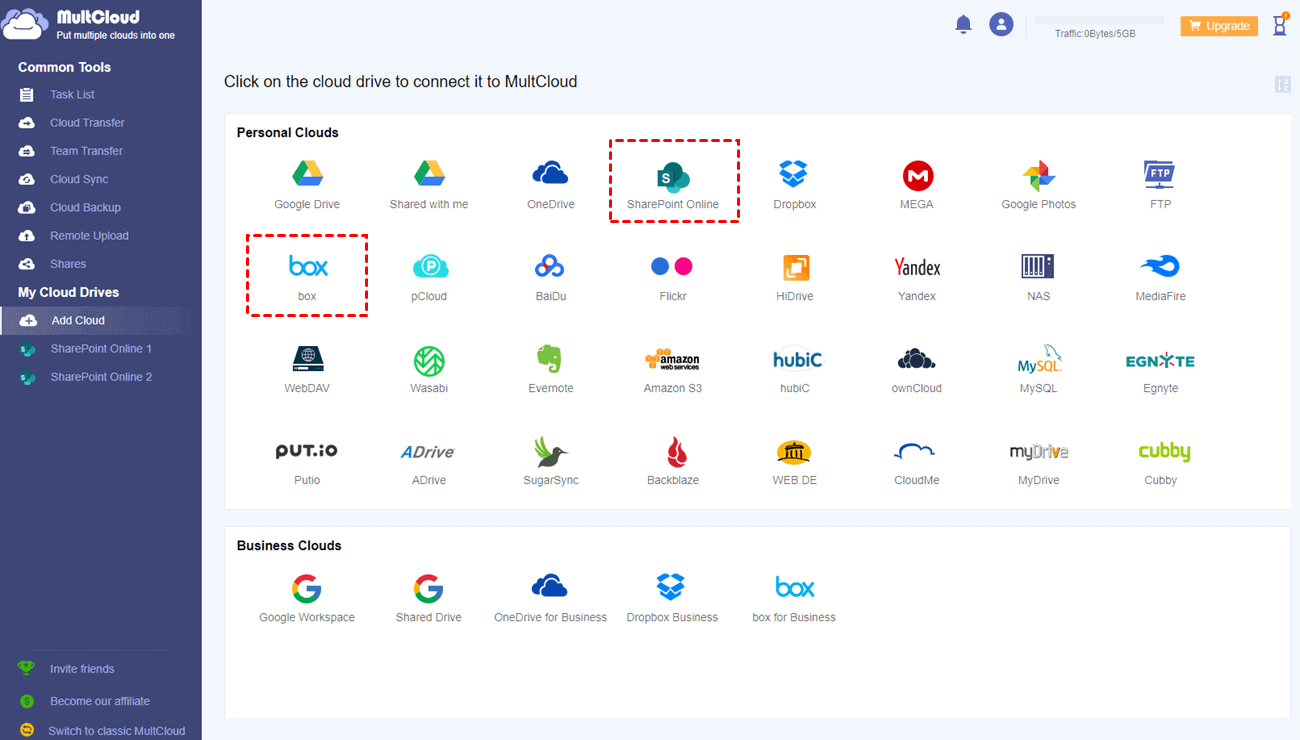The width and height of the screenshot is (1300, 740).
Task: Select OneDrive for Business
Action: (551, 598)
